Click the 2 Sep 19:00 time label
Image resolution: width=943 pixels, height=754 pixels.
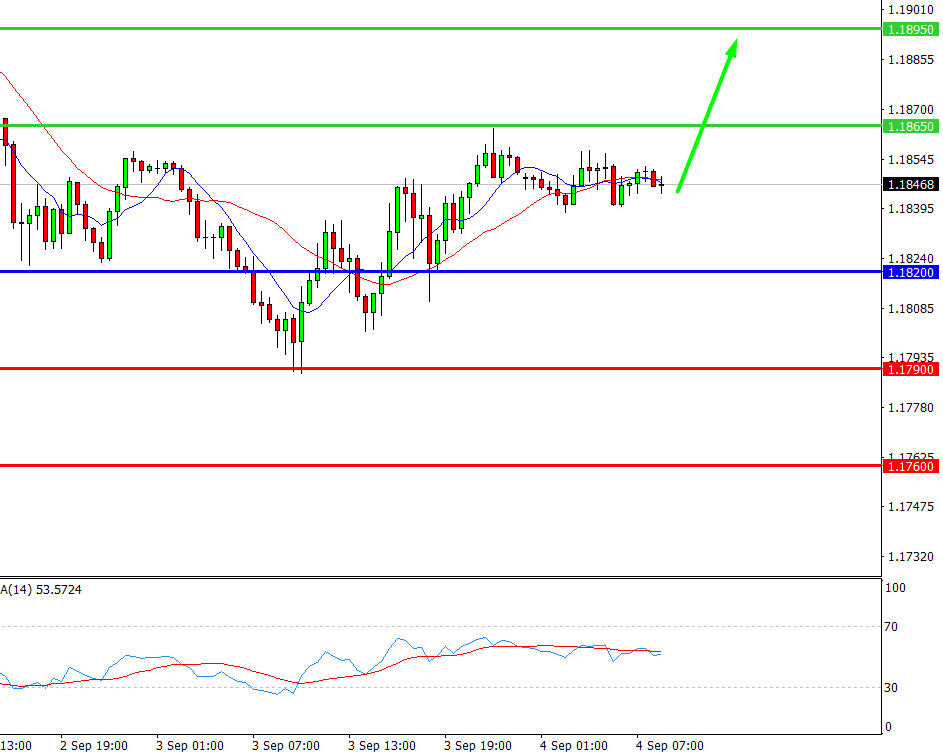[x=94, y=746]
